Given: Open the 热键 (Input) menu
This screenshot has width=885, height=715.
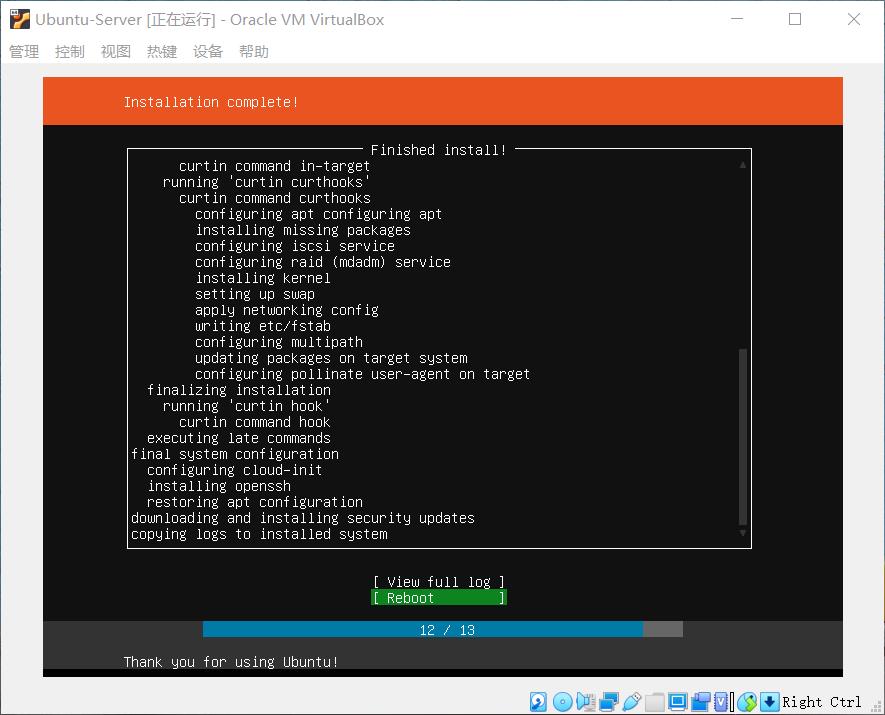Looking at the screenshot, I should pos(161,51).
